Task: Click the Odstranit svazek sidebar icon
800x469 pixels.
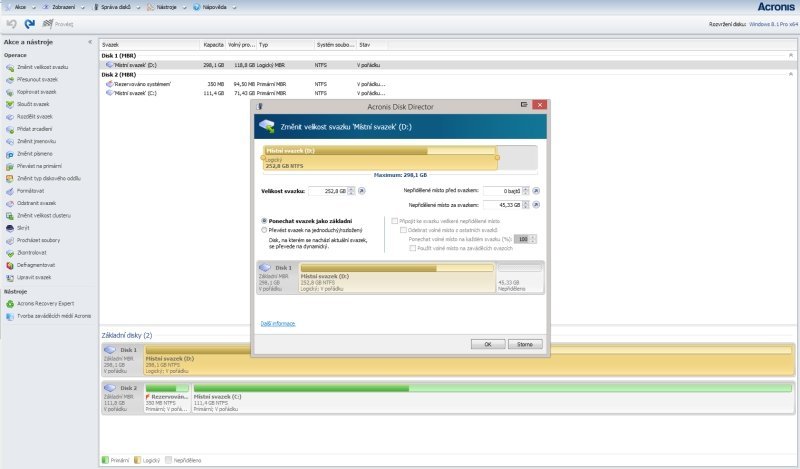Action: pos(10,203)
